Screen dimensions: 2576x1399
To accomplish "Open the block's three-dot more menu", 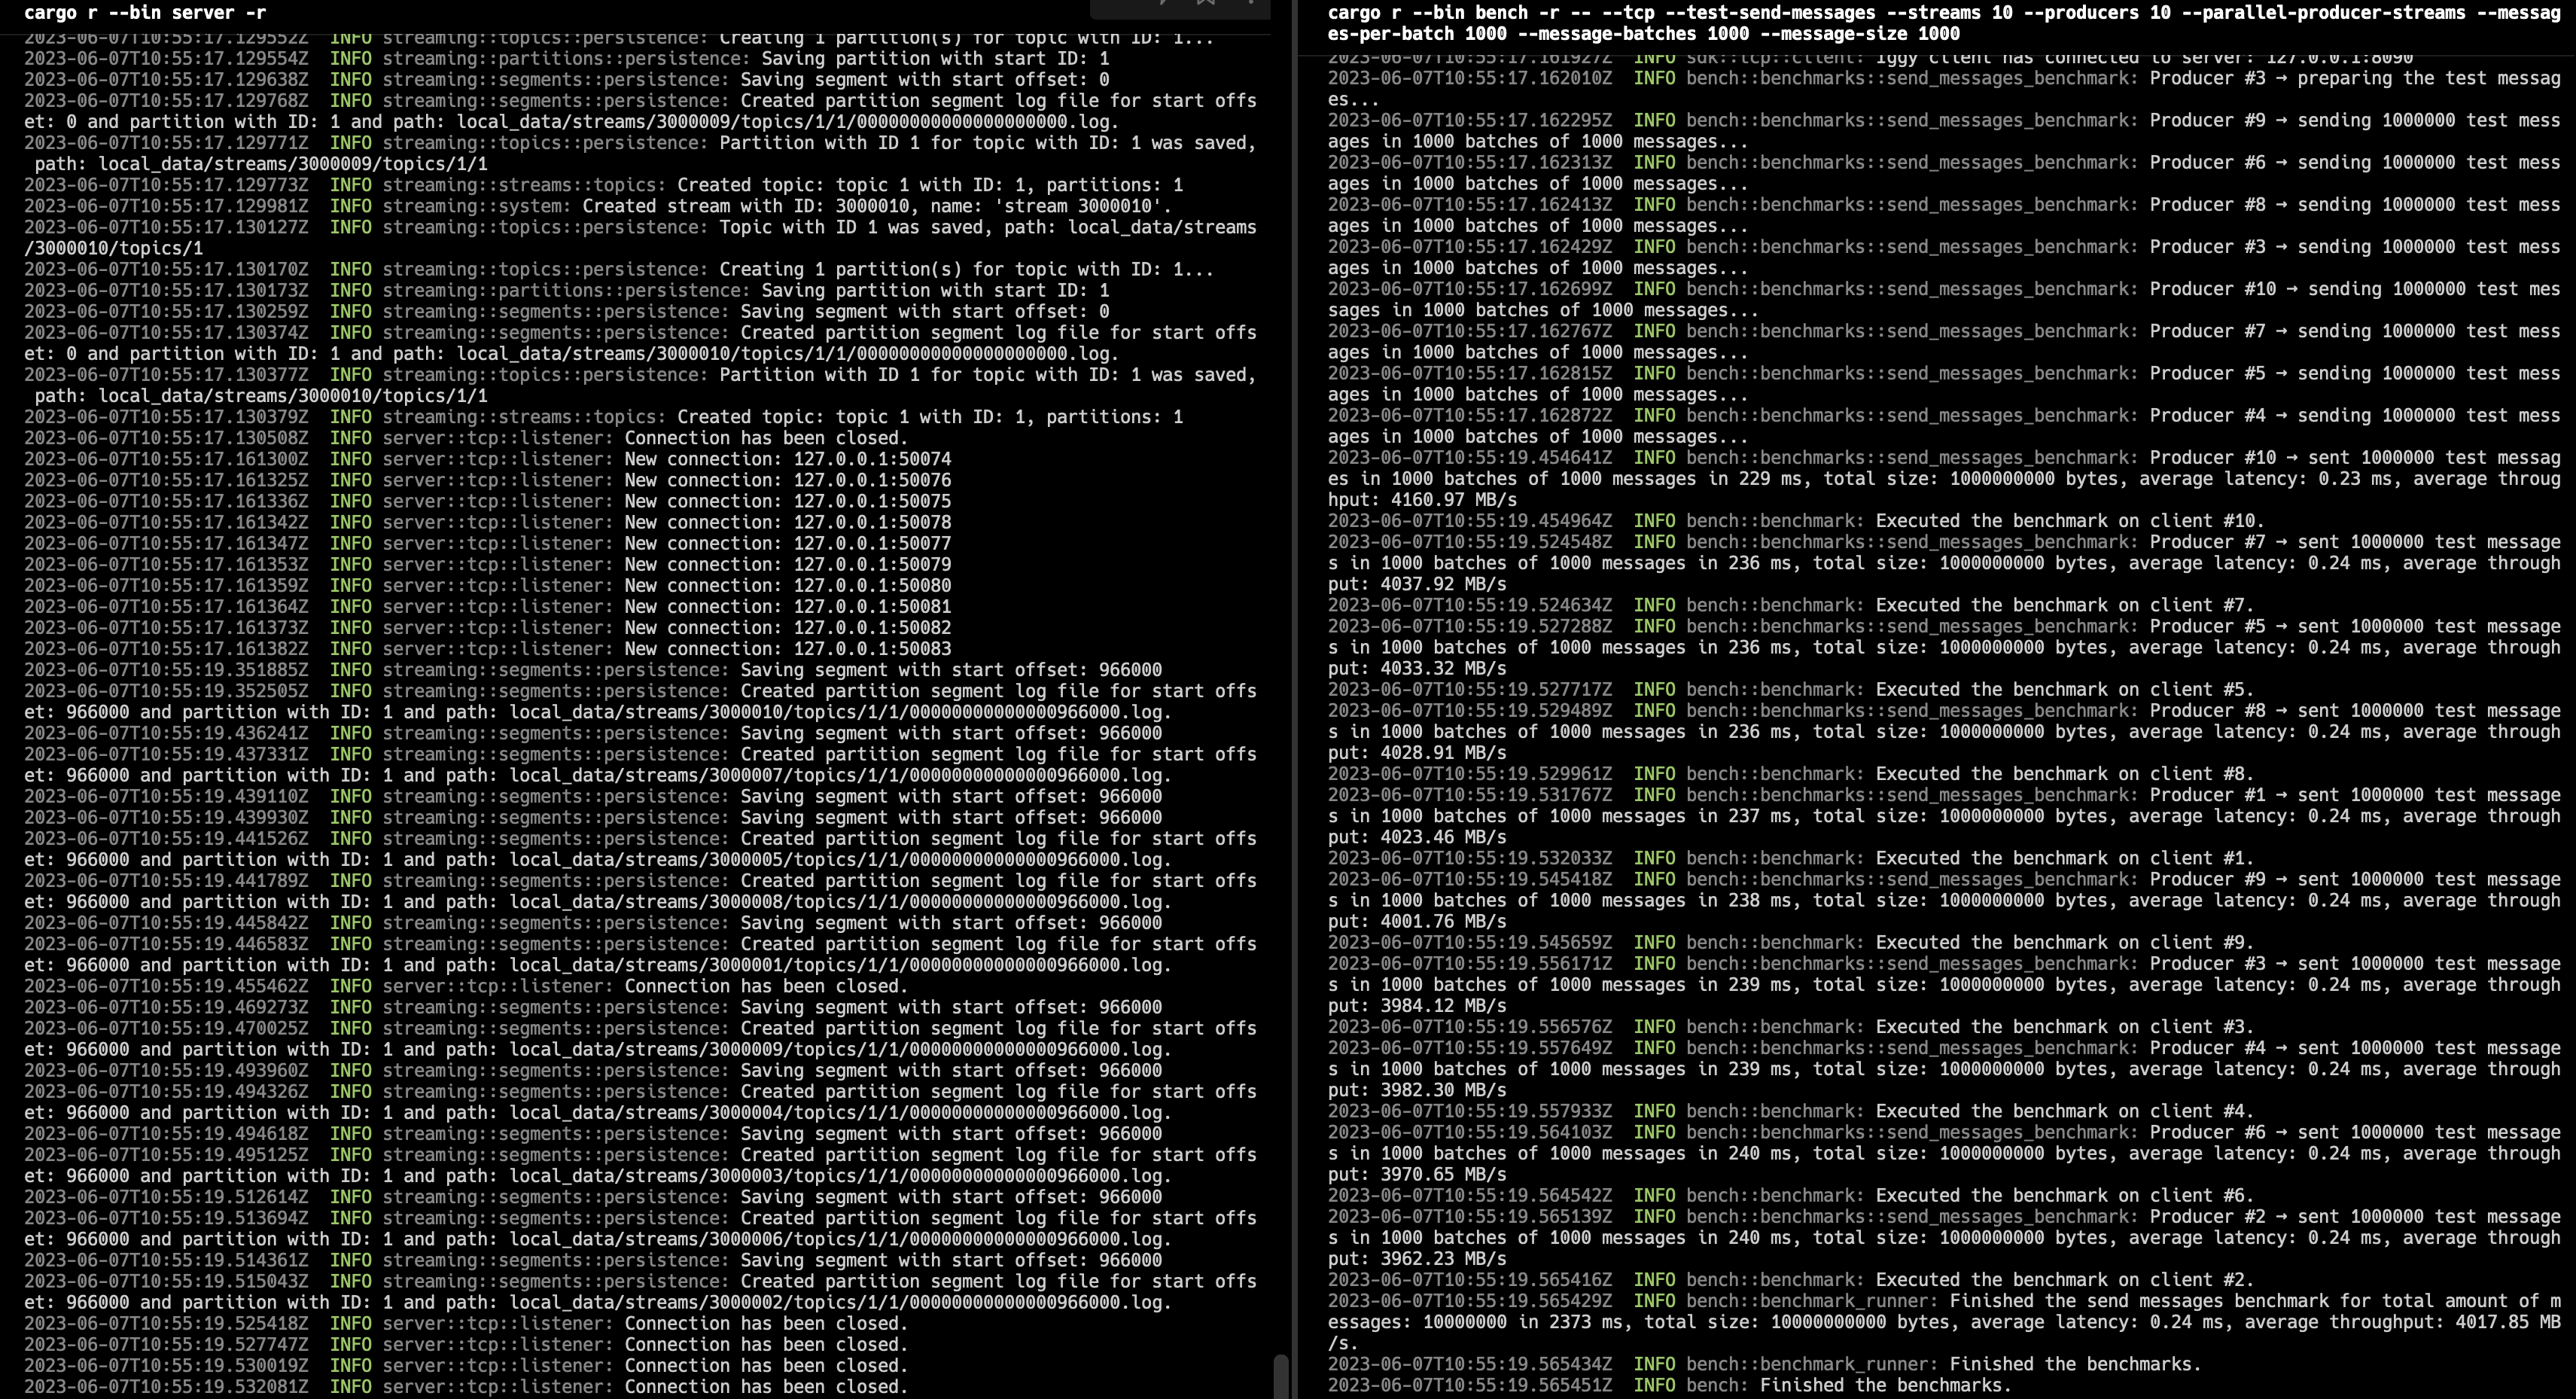I will (x=1250, y=3).
